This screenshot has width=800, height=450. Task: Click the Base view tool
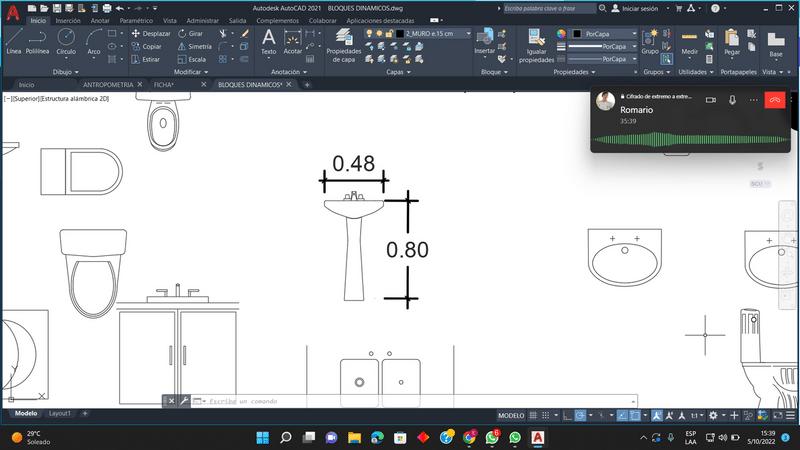point(776,45)
